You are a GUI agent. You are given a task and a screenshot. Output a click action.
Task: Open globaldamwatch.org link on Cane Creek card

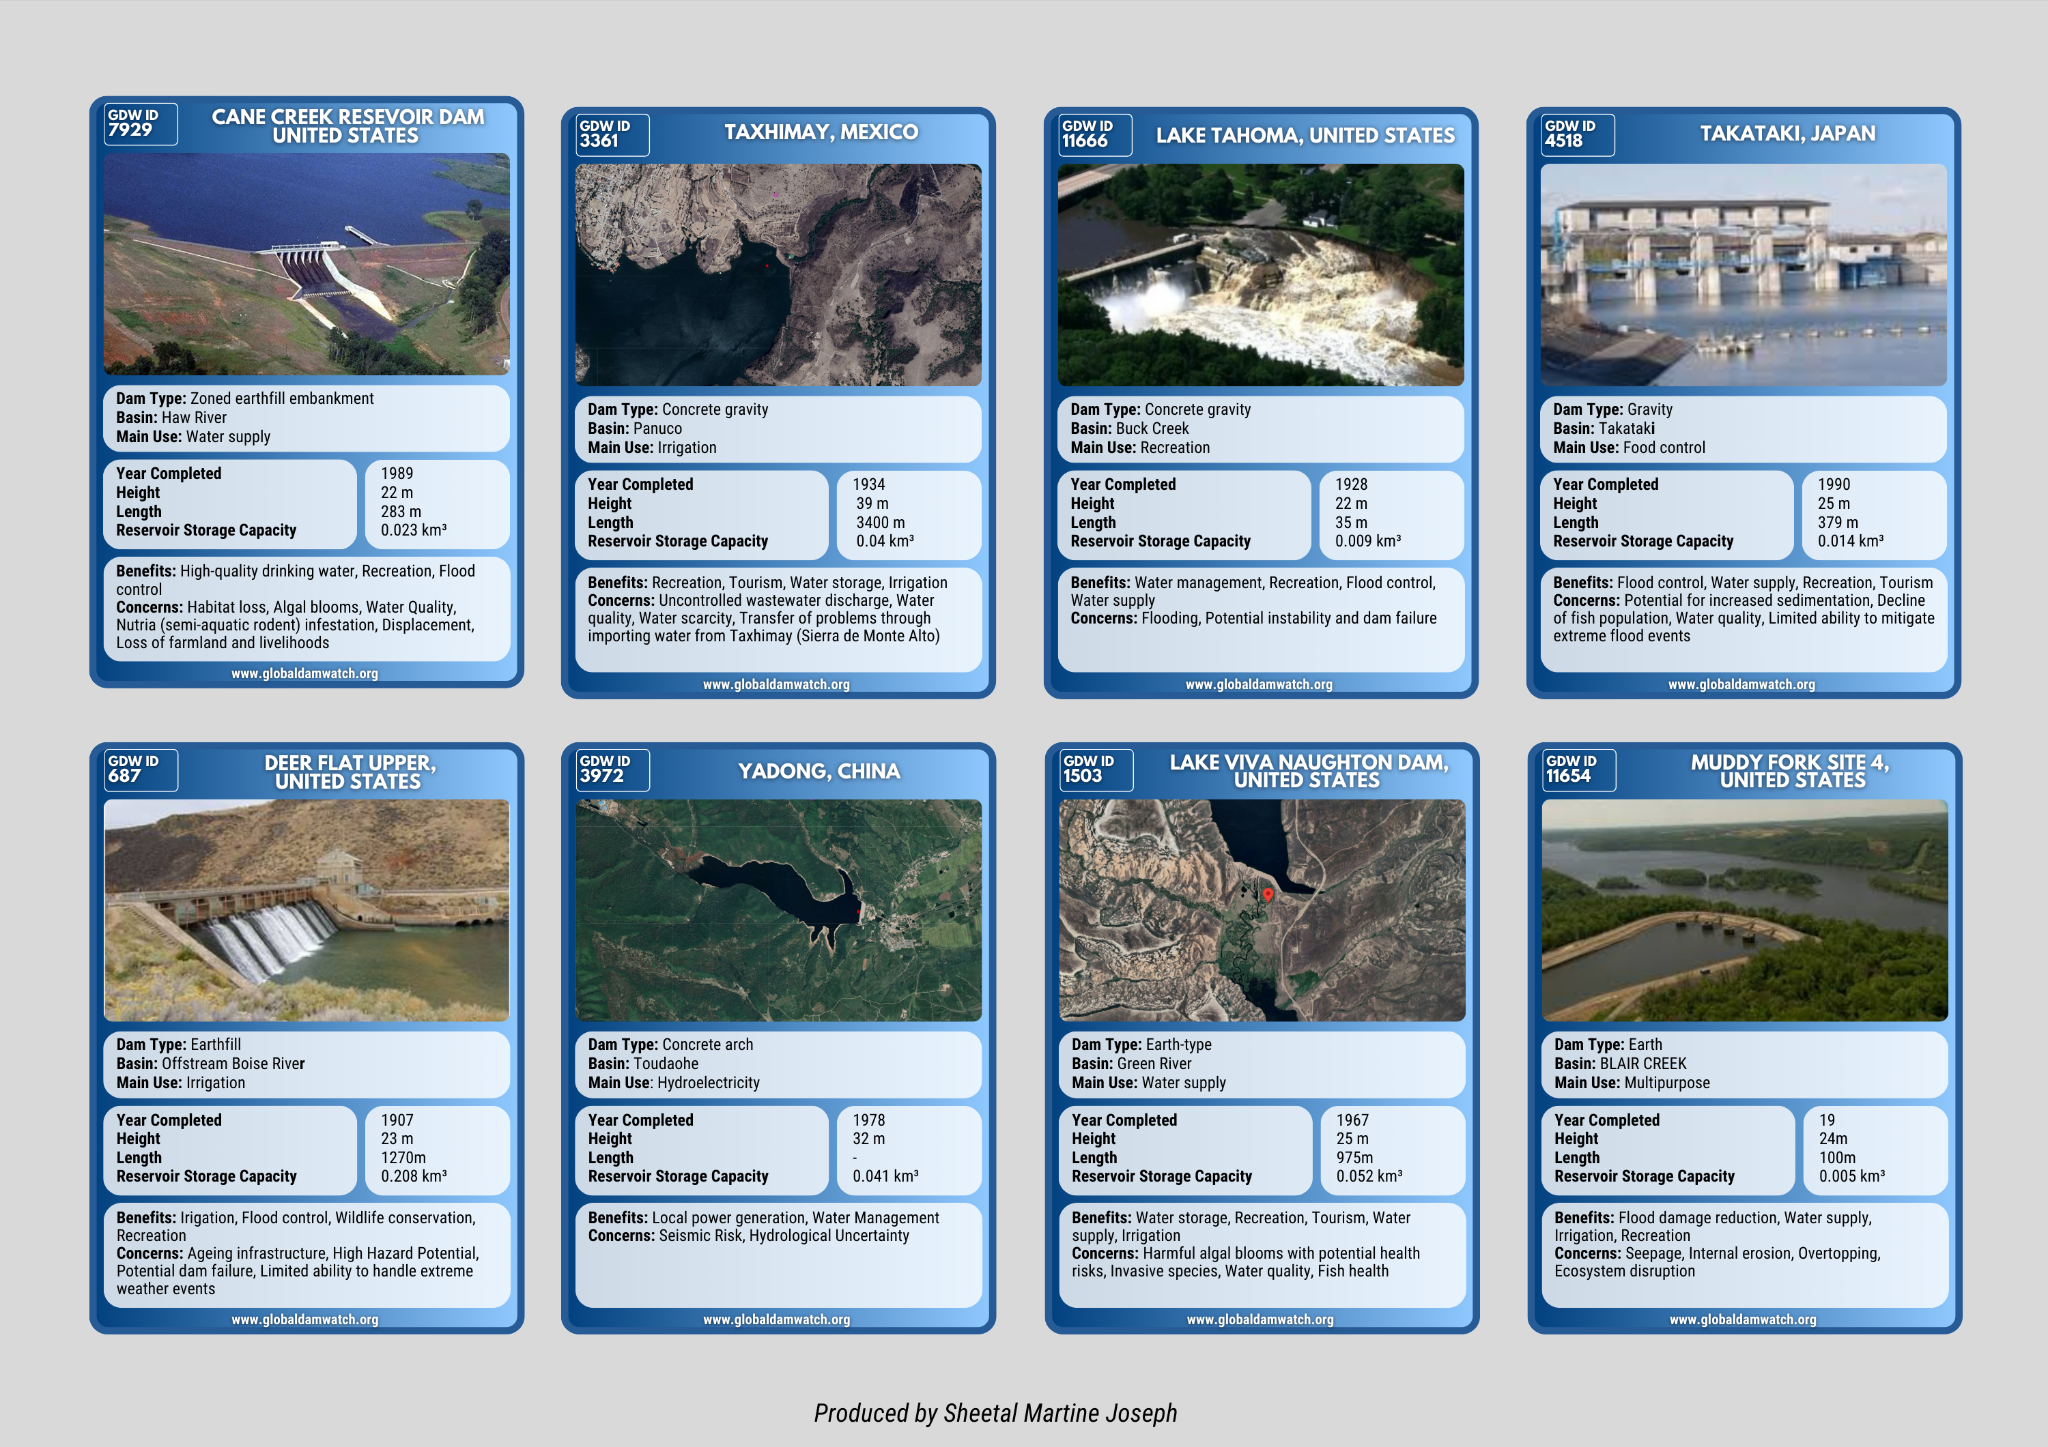305,674
